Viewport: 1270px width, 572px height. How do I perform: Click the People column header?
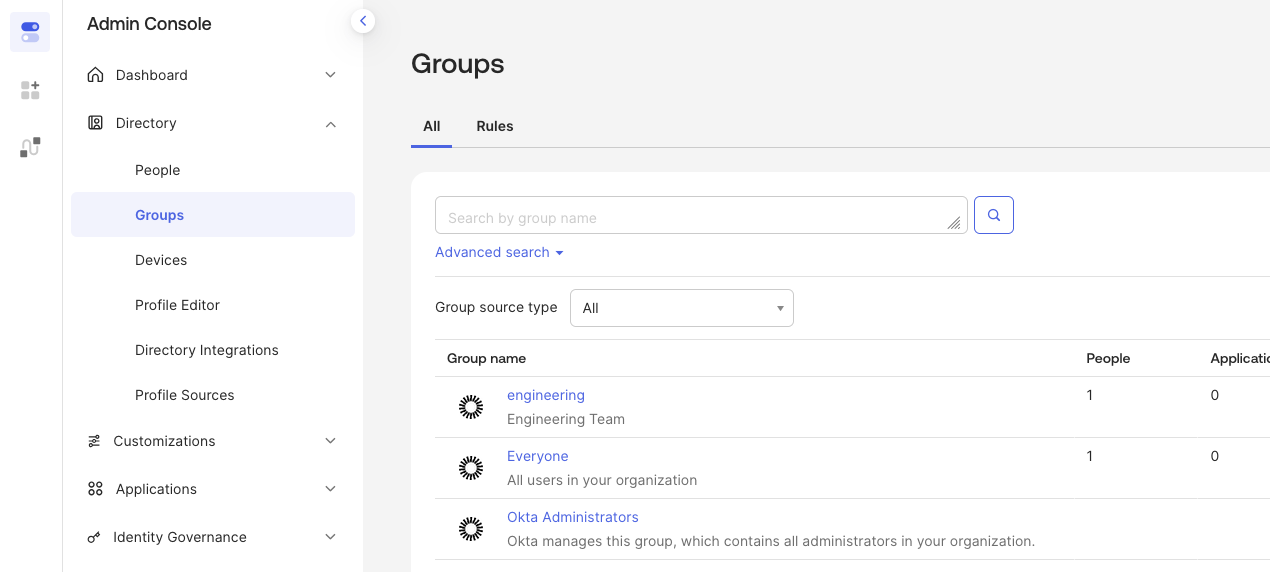tap(1108, 358)
